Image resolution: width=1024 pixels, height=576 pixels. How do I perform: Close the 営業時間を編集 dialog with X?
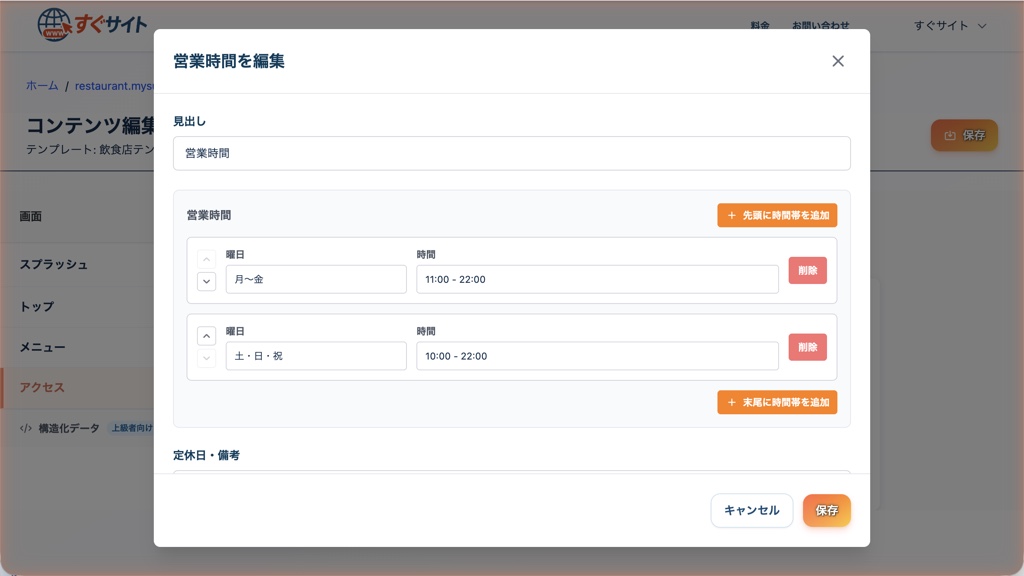click(838, 61)
